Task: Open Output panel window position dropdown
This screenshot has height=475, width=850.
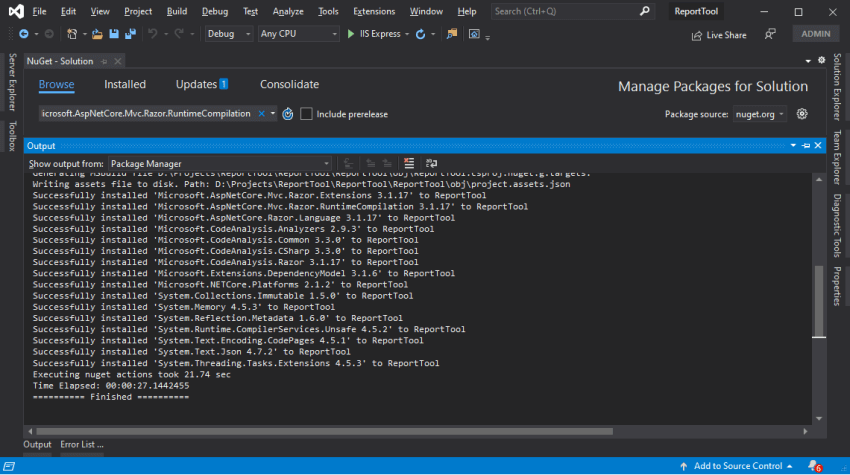Action: [793, 145]
